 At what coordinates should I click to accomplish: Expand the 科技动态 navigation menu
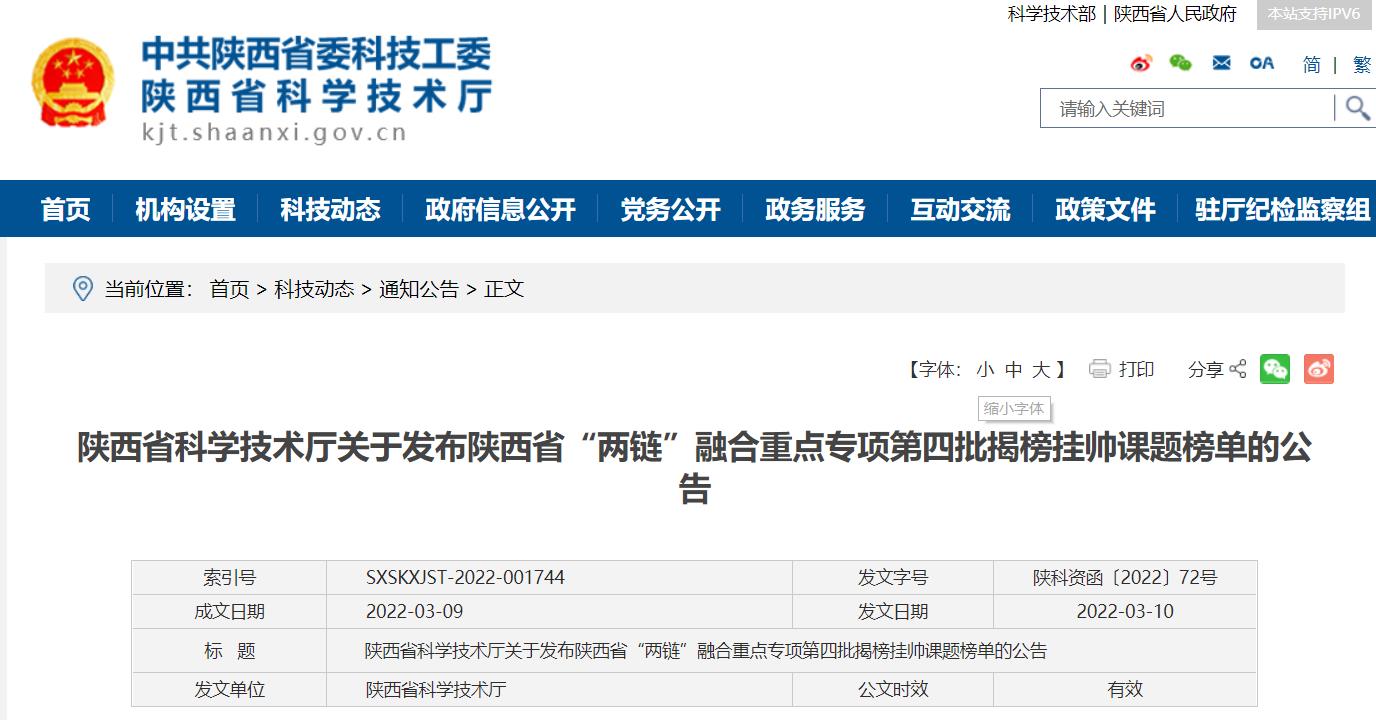pyautogui.click(x=331, y=210)
